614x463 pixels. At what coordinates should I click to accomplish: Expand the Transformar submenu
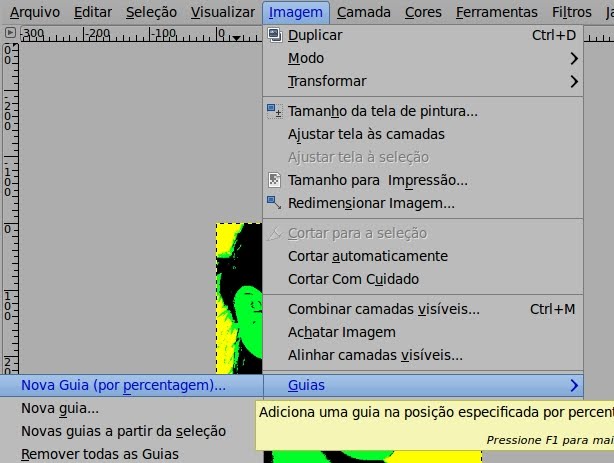pos(423,81)
